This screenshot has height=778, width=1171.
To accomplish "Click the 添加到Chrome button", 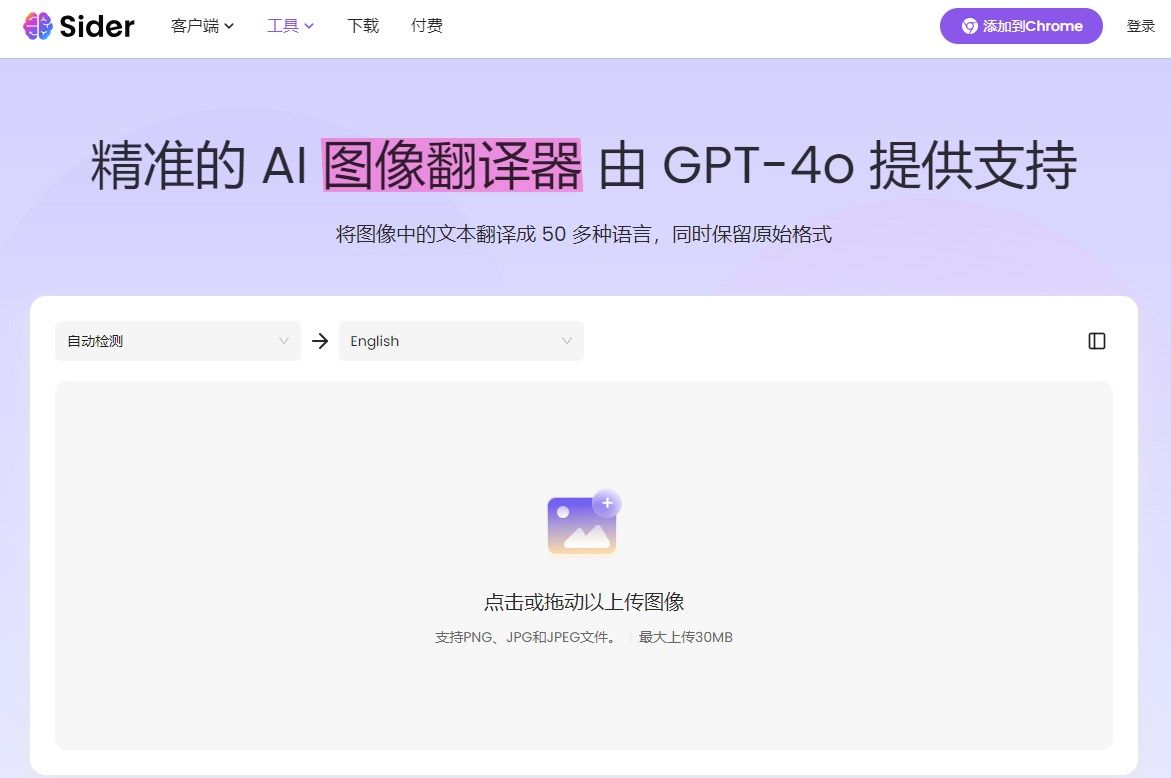I will [1021, 26].
